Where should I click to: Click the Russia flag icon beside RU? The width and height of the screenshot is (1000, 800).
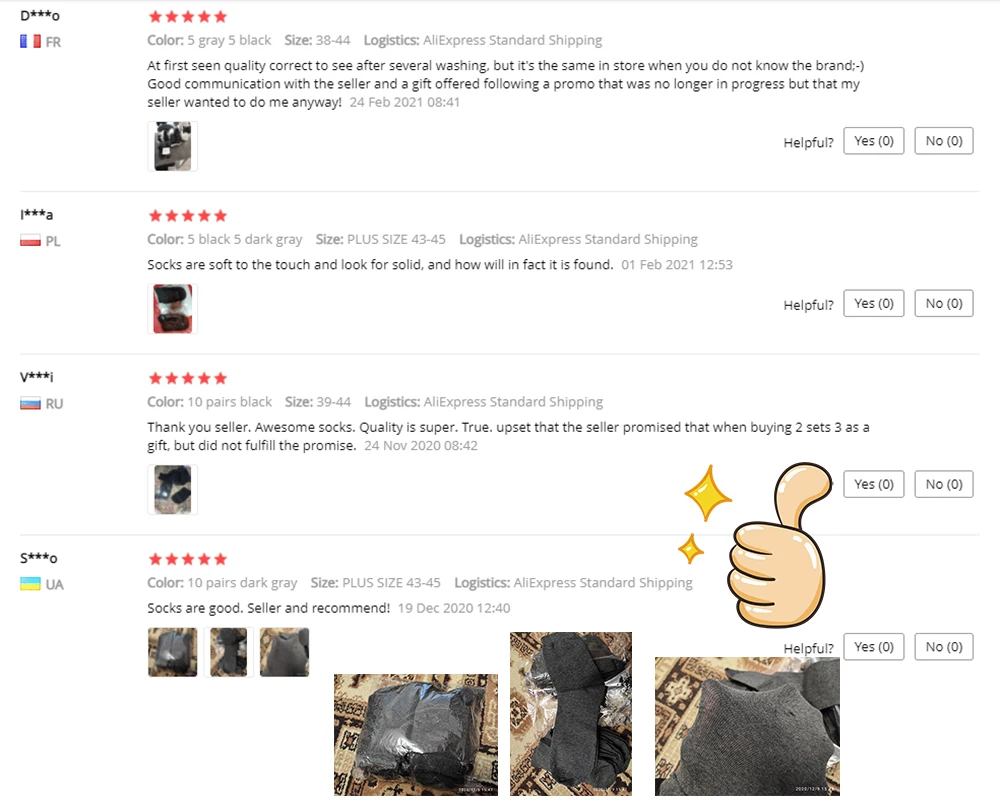tap(30, 403)
